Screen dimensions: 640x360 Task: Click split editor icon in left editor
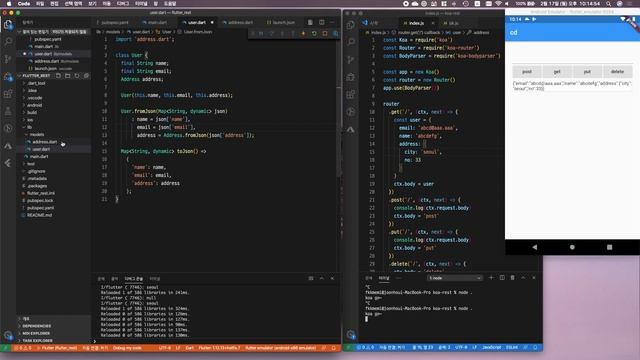point(322,22)
